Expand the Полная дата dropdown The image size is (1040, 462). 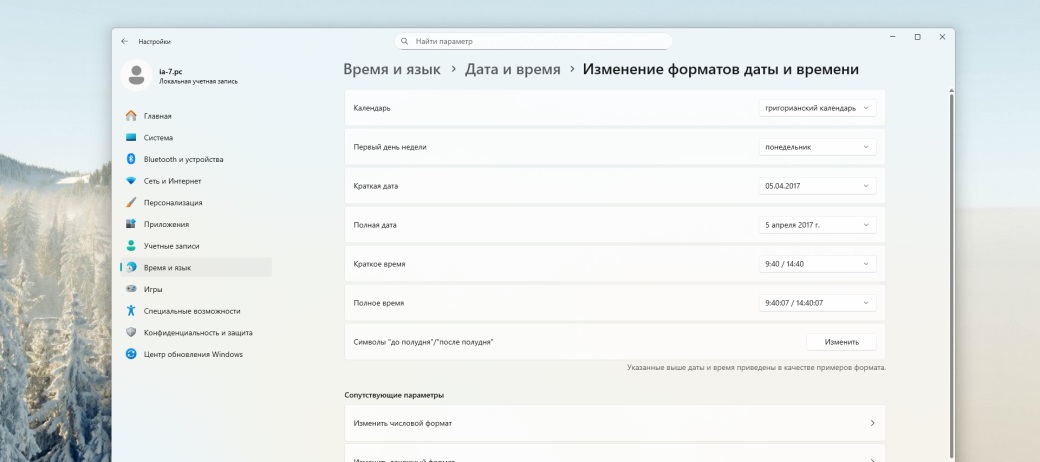point(817,225)
